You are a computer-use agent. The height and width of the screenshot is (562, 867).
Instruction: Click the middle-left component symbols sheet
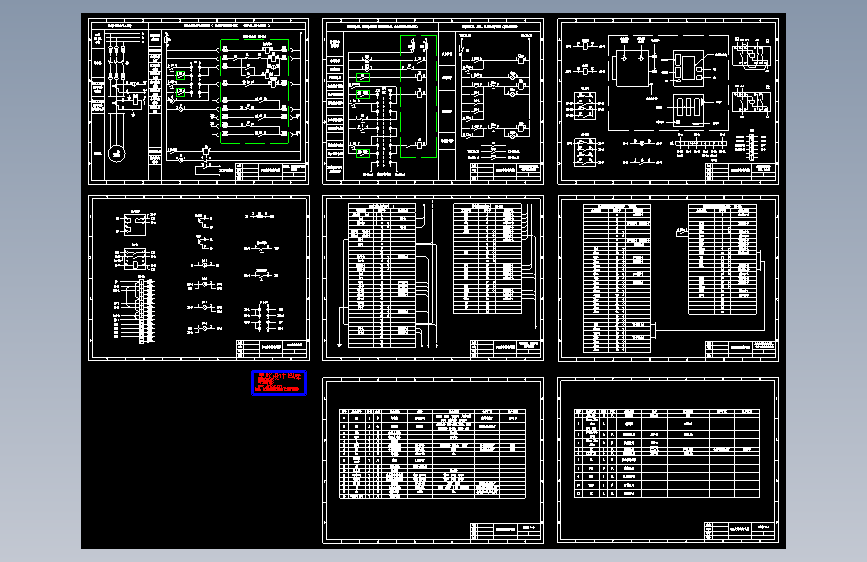click(199, 278)
